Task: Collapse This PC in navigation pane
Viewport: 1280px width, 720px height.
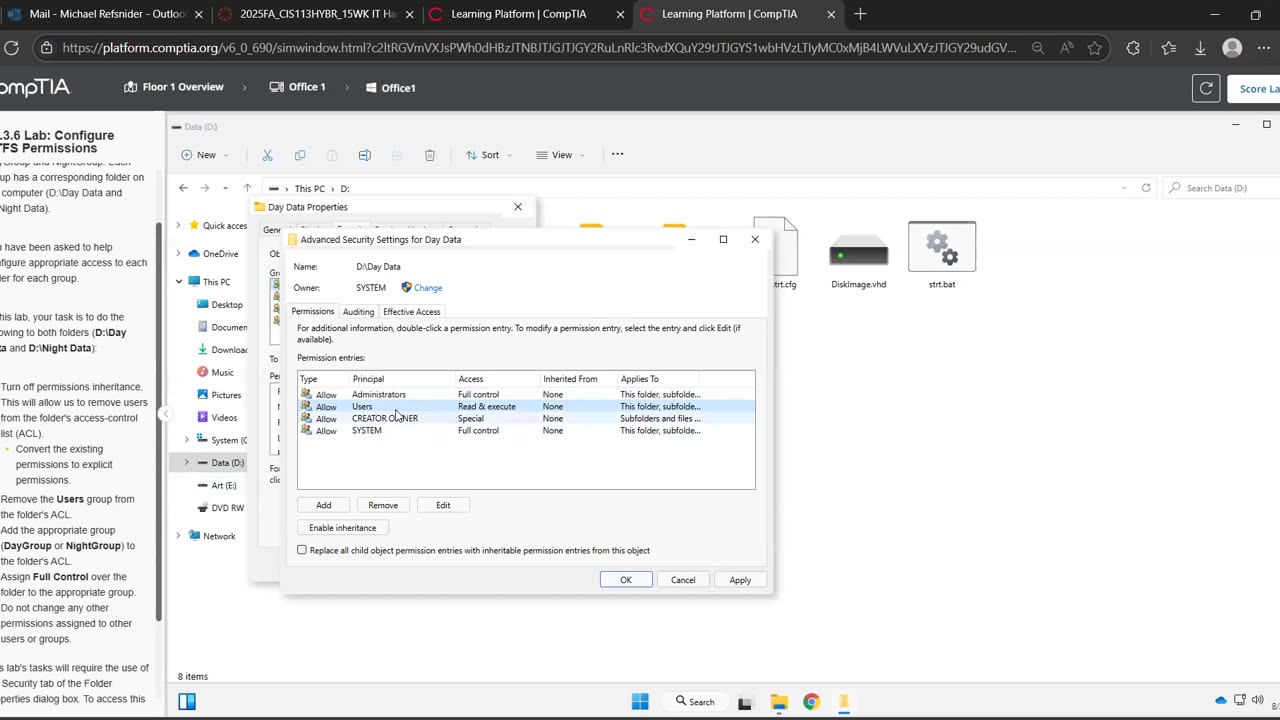Action: point(179,282)
